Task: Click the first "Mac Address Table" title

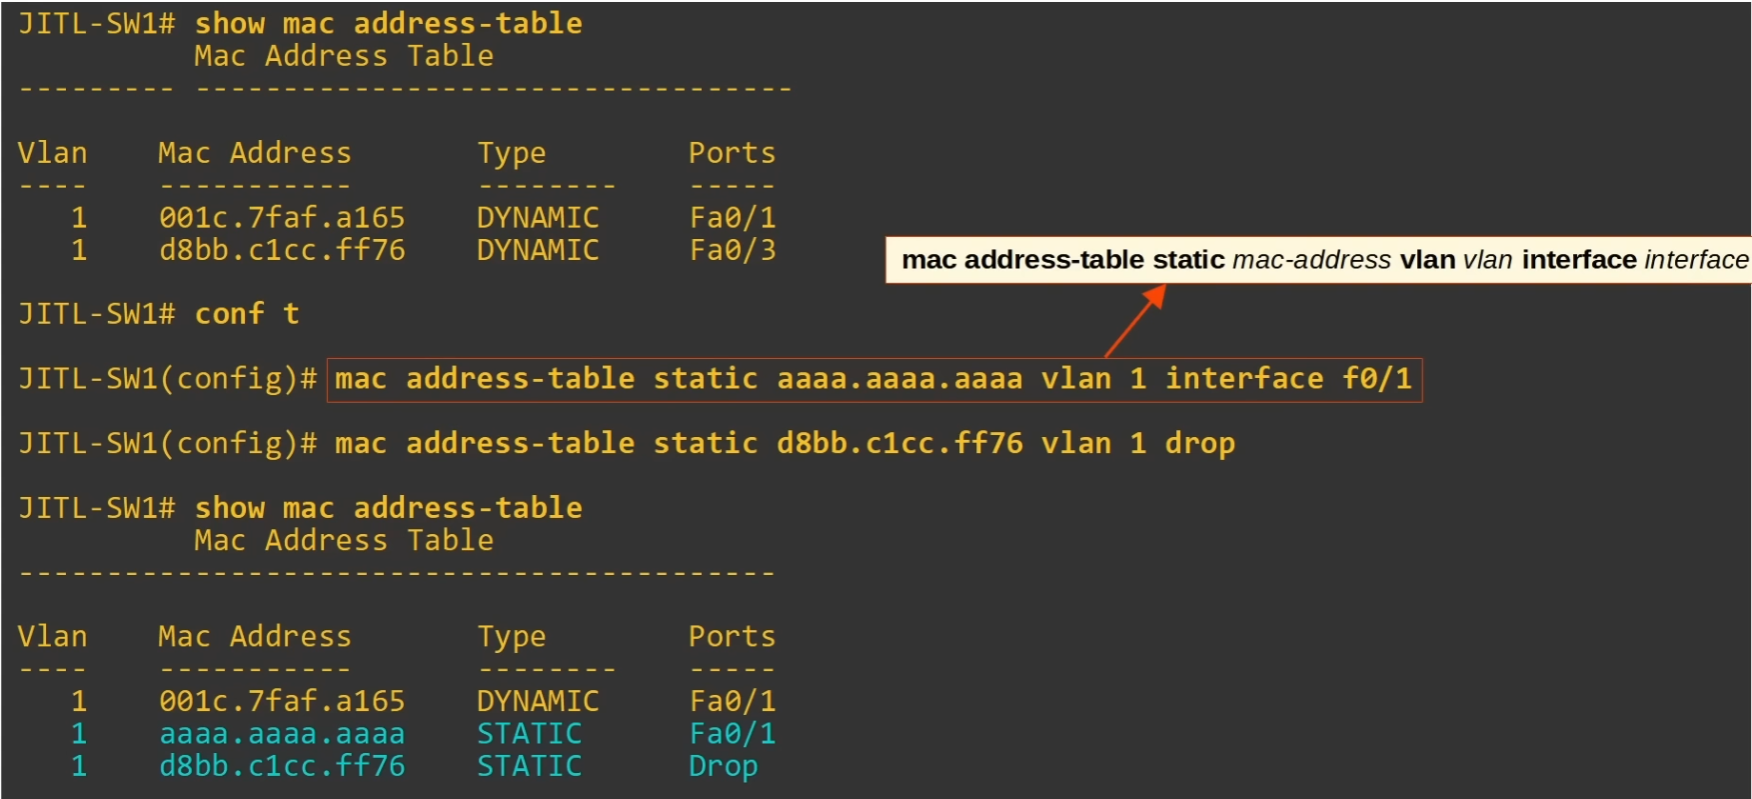Action: coord(343,56)
